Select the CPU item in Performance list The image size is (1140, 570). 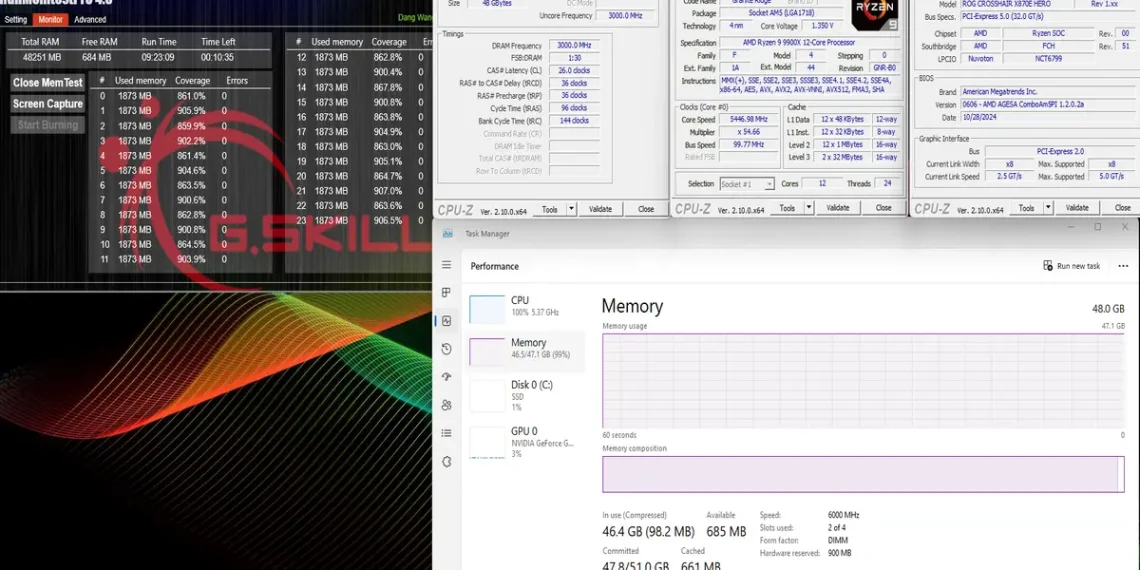coord(525,309)
